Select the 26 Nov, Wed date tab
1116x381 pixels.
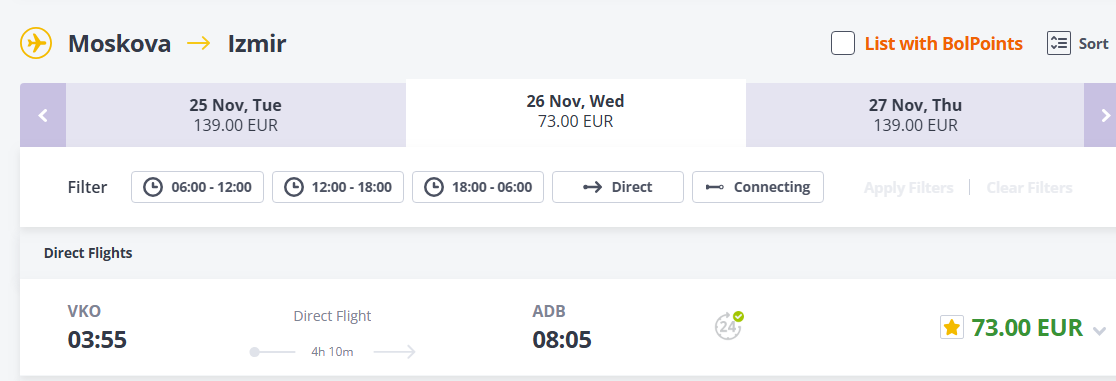tap(576, 112)
